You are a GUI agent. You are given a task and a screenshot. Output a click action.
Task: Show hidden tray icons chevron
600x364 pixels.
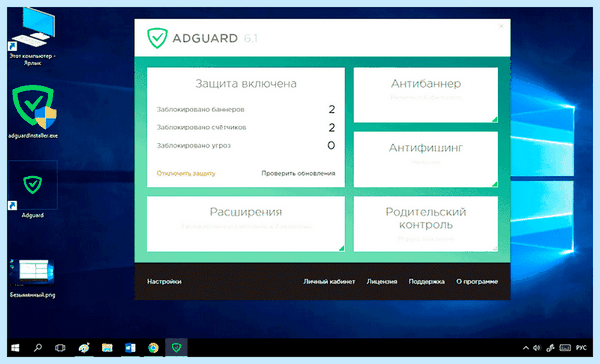(x=525, y=348)
